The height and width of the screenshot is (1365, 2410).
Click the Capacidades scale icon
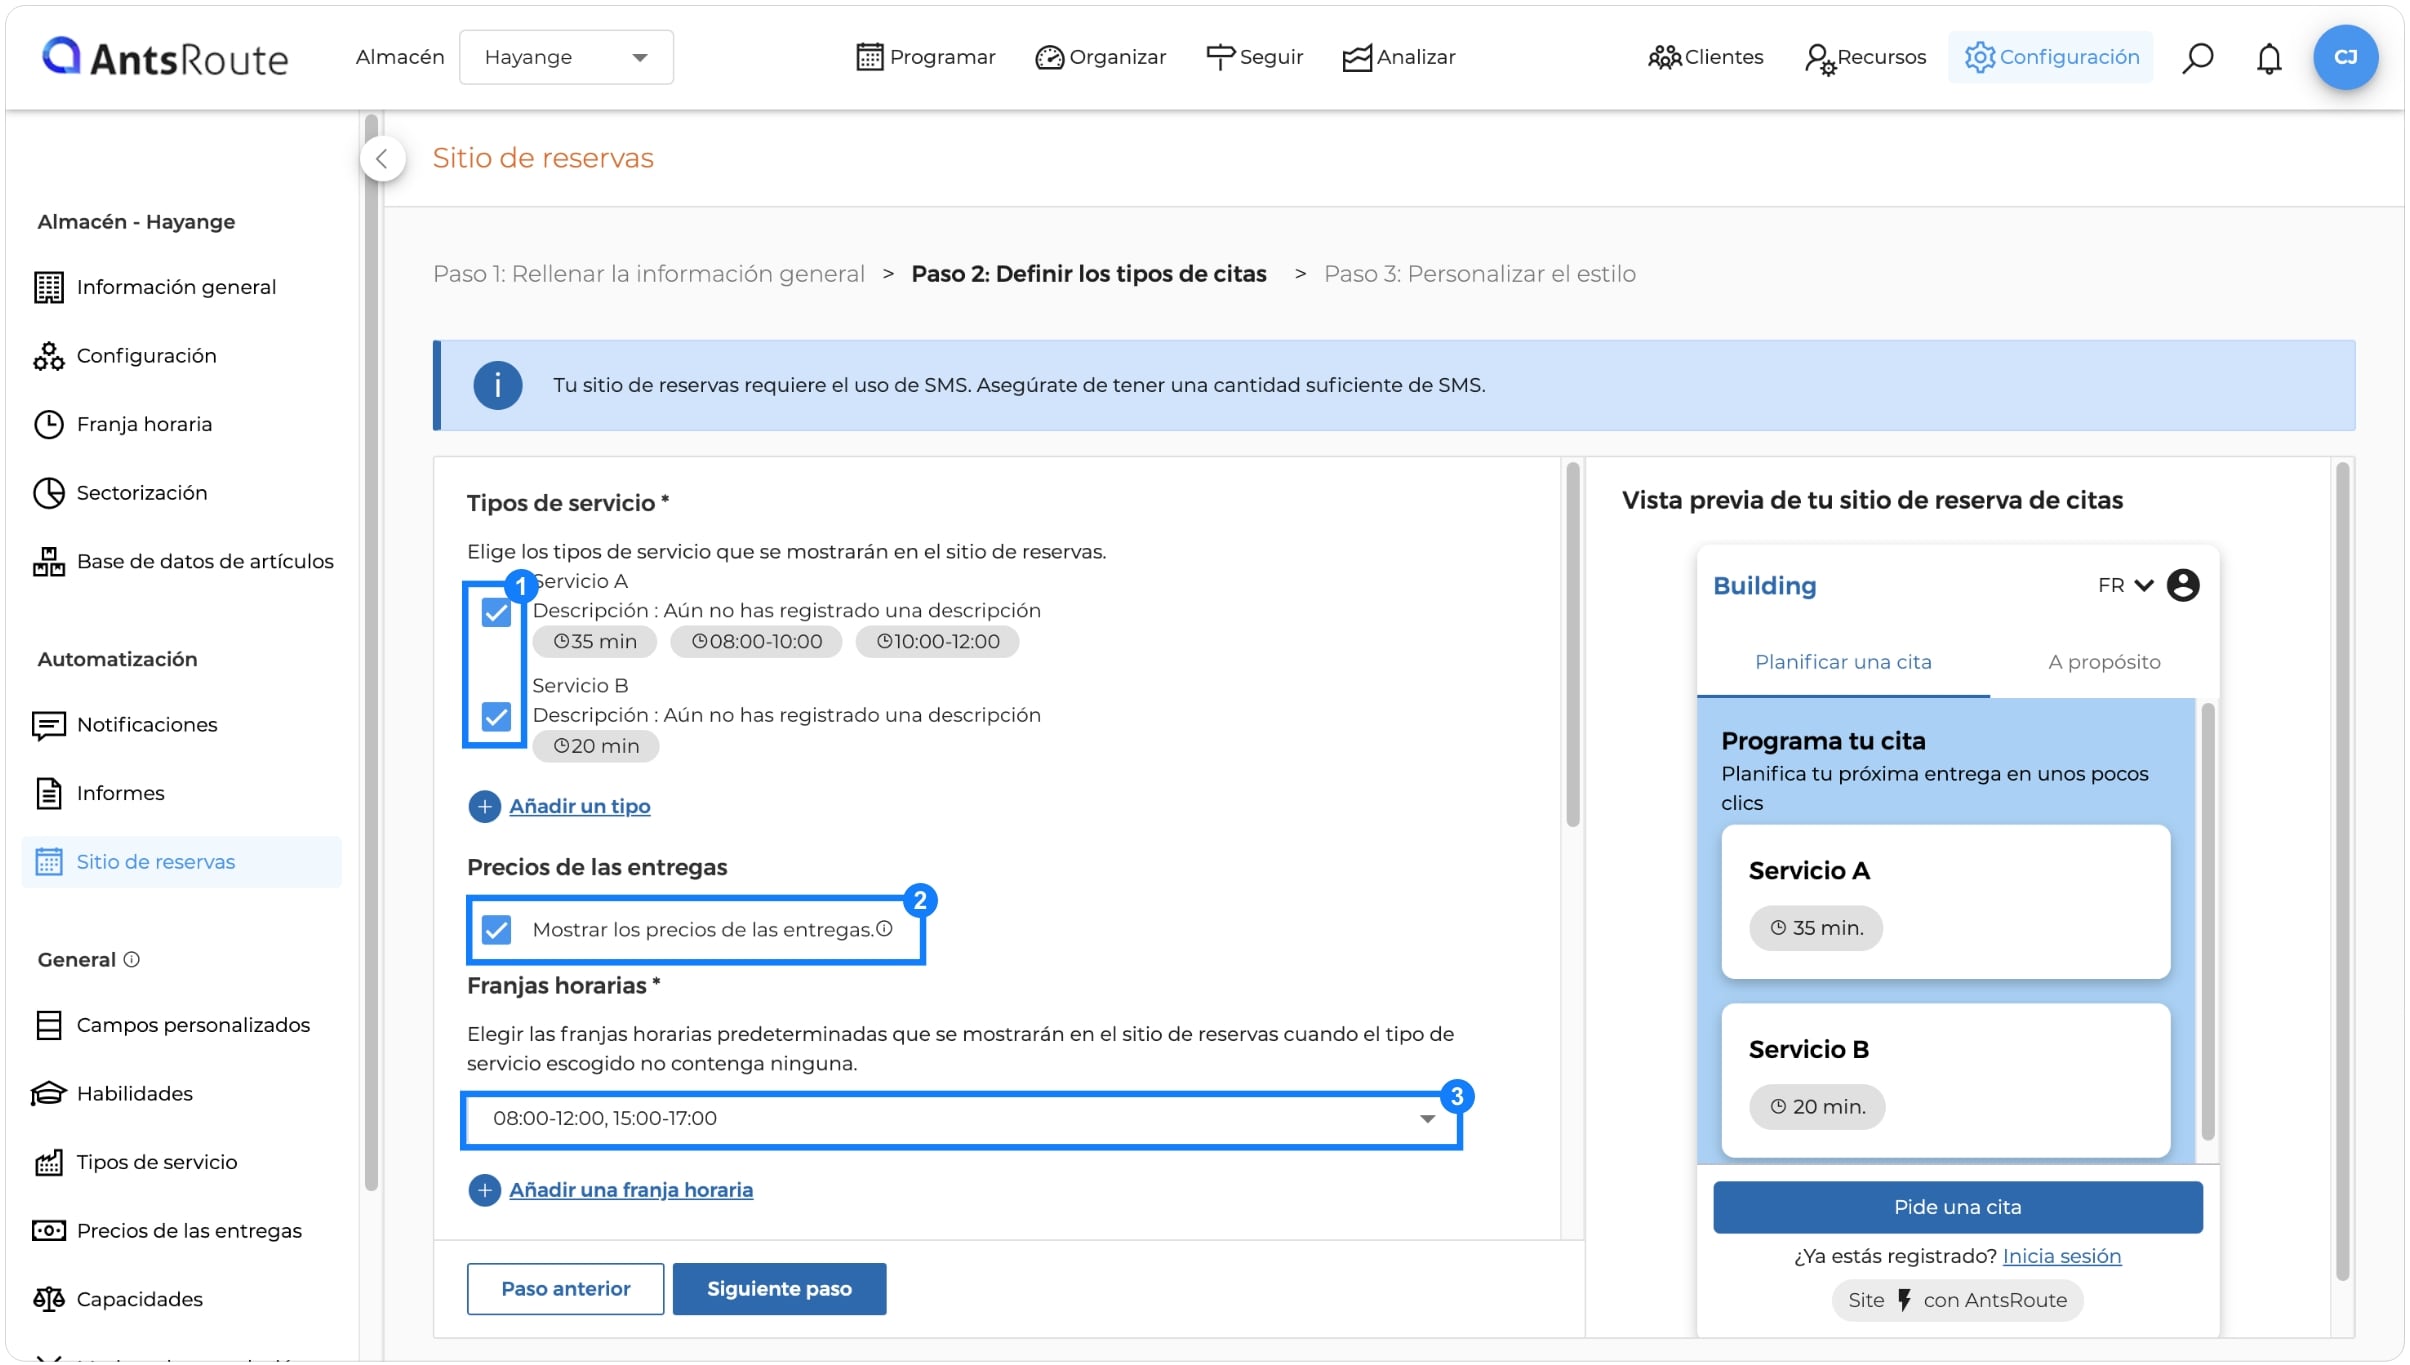click(x=48, y=1299)
